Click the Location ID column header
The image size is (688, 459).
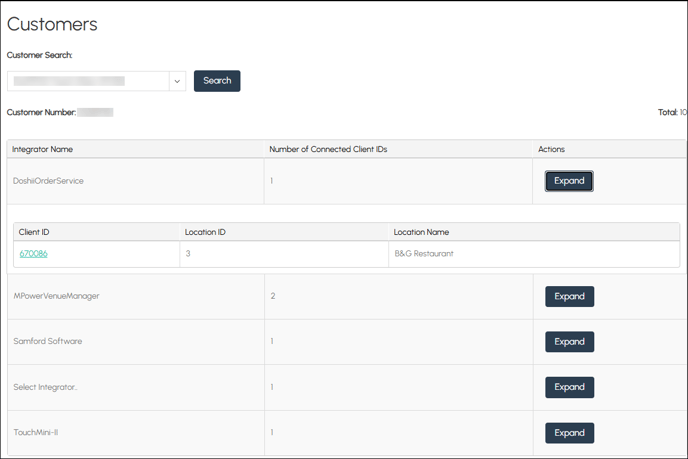(x=205, y=232)
